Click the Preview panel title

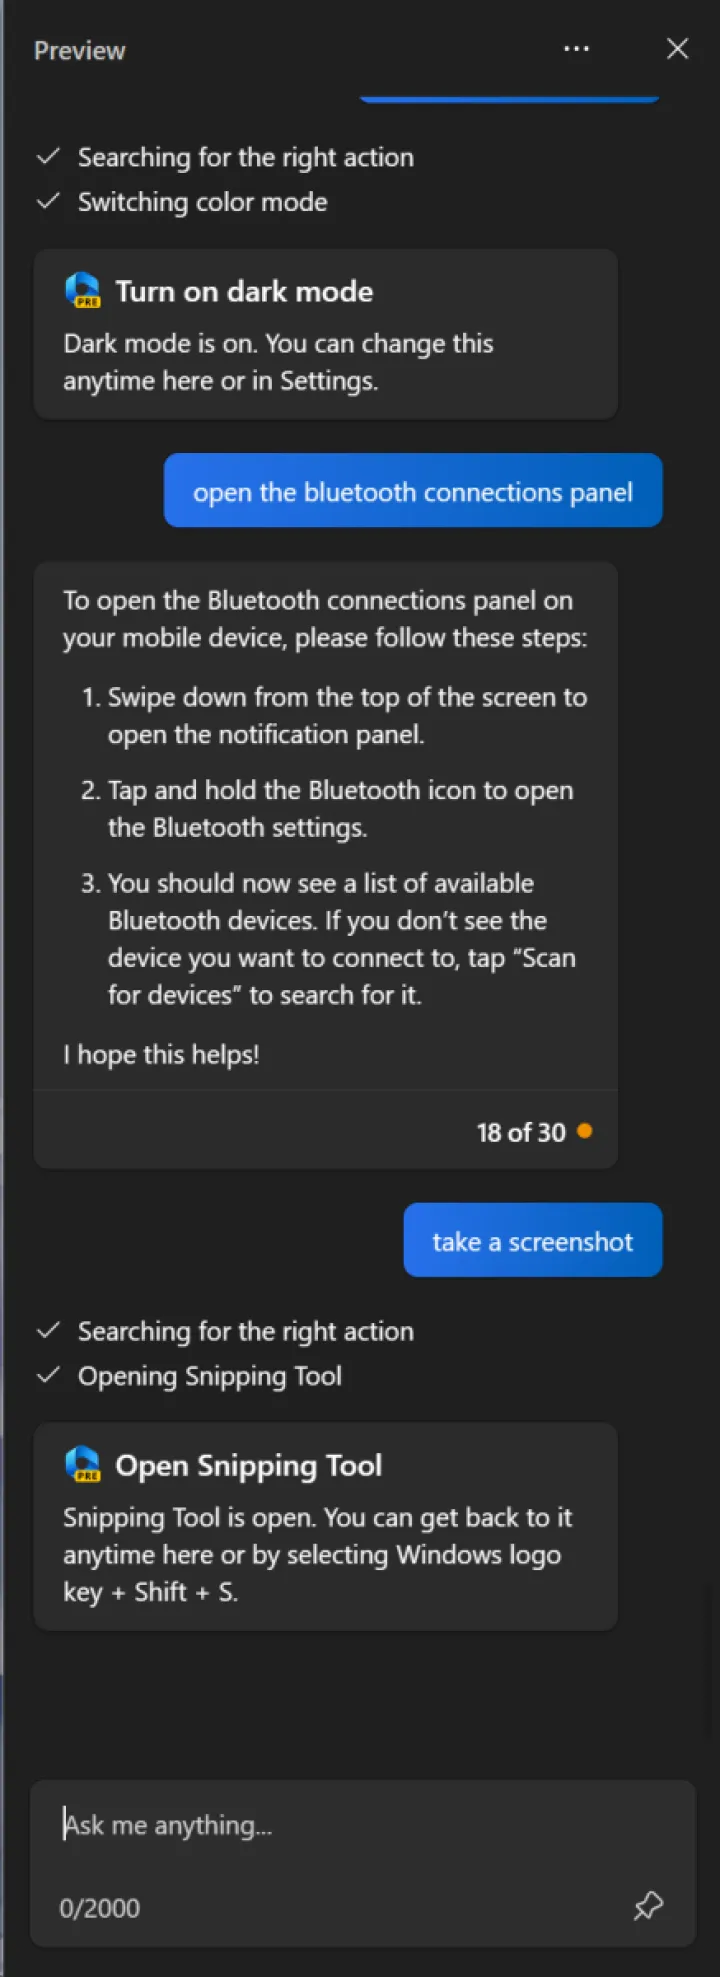[x=80, y=51]
